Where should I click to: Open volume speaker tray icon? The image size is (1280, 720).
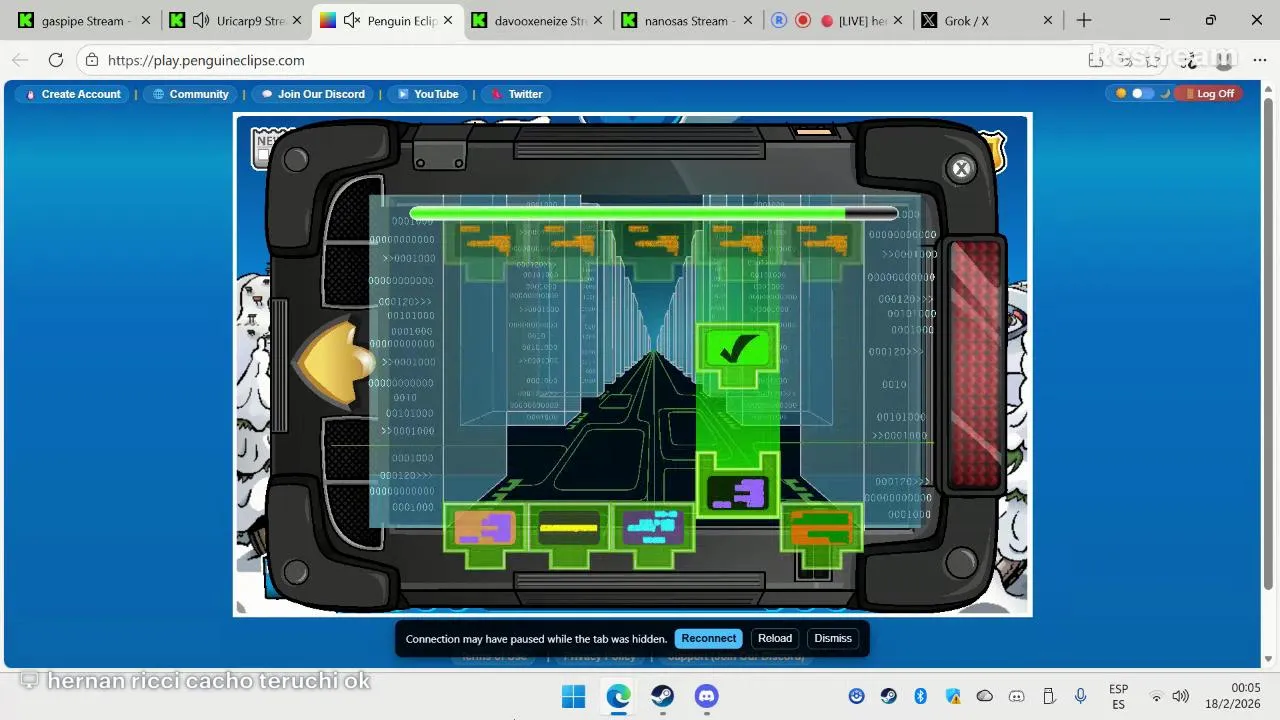click(x=1181, y=696)
